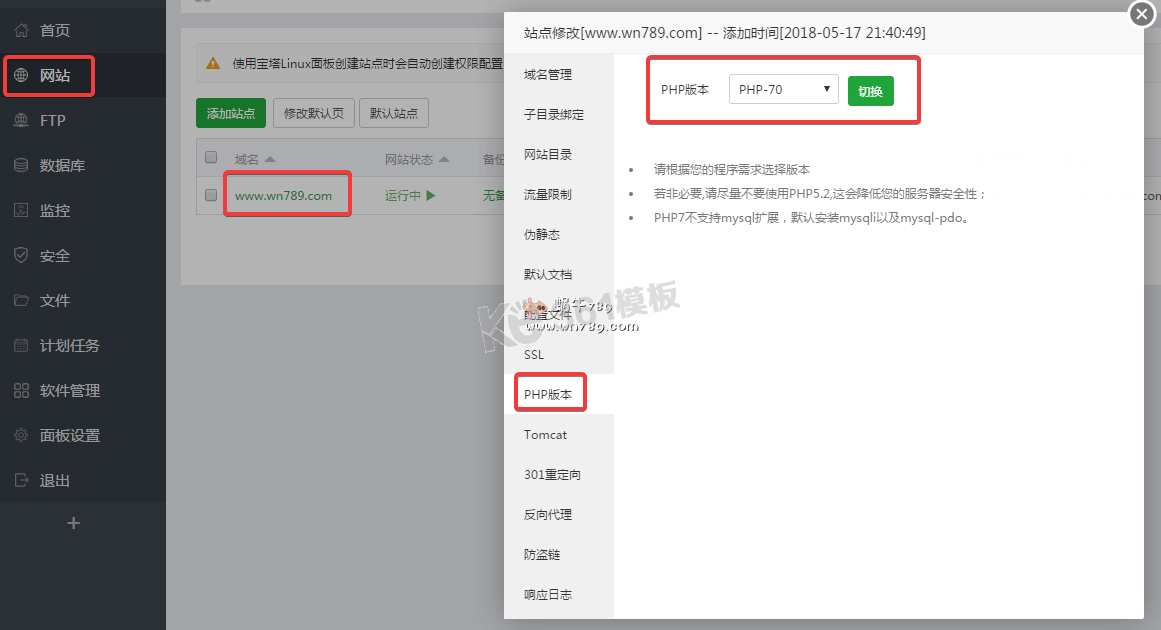Click the dialog title 站点修改[www.wn789.com]
Image resolution: width=1161 pixels, height=630 pixels.
tap(613, 33)
